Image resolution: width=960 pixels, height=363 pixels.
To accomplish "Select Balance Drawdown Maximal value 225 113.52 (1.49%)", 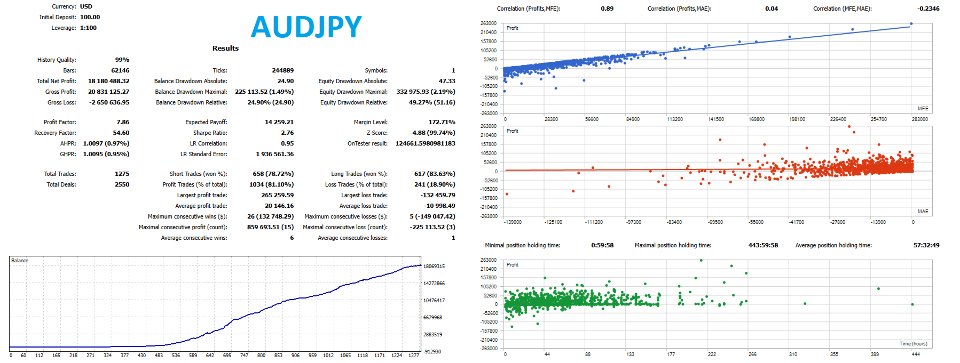I will pyautogui.click(x=264, y=92).
